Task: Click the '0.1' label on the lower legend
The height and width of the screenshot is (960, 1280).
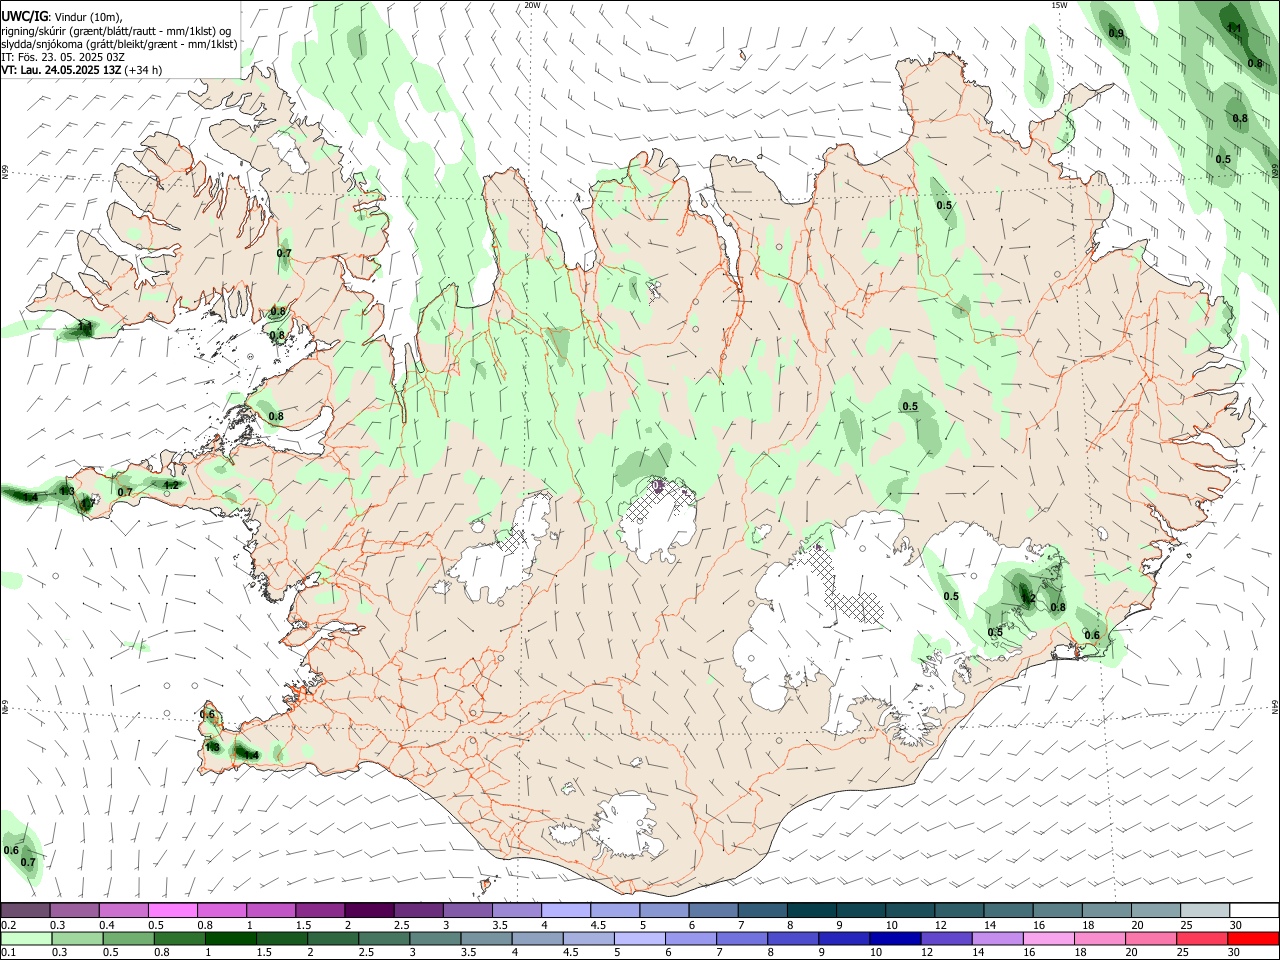Action: click(8, 953)
